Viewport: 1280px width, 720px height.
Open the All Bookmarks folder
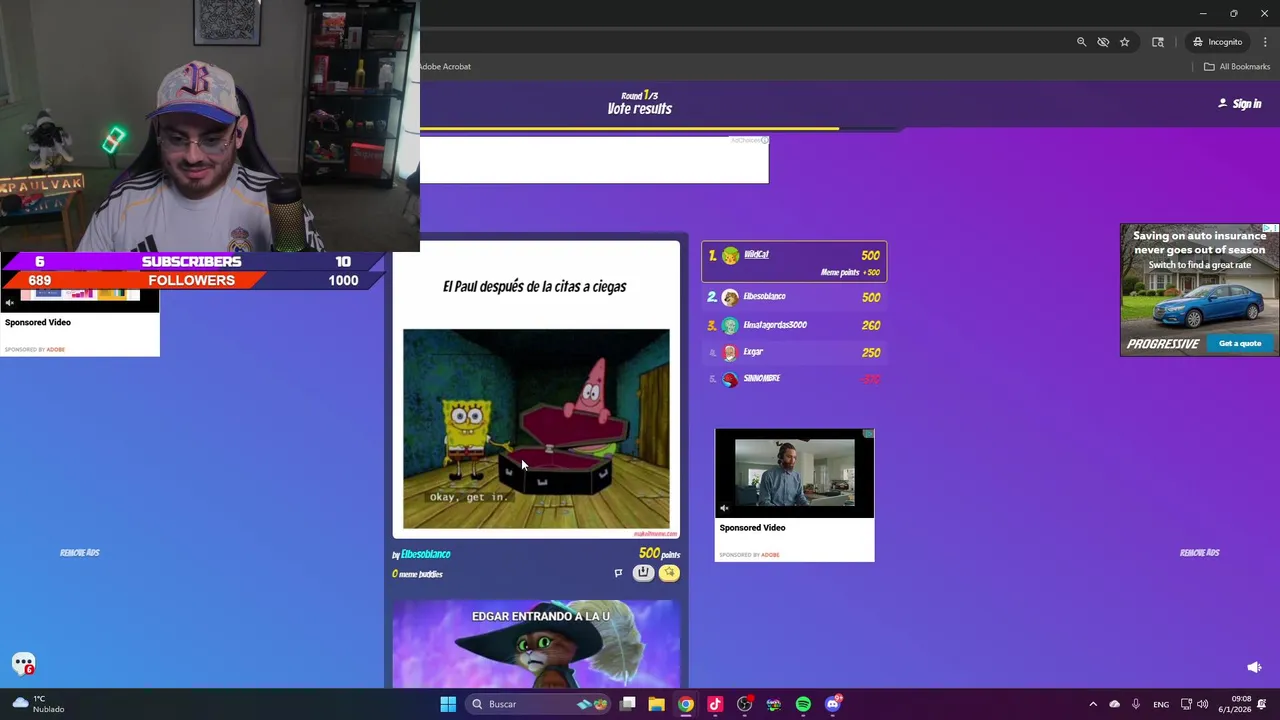pos(1237,67)
